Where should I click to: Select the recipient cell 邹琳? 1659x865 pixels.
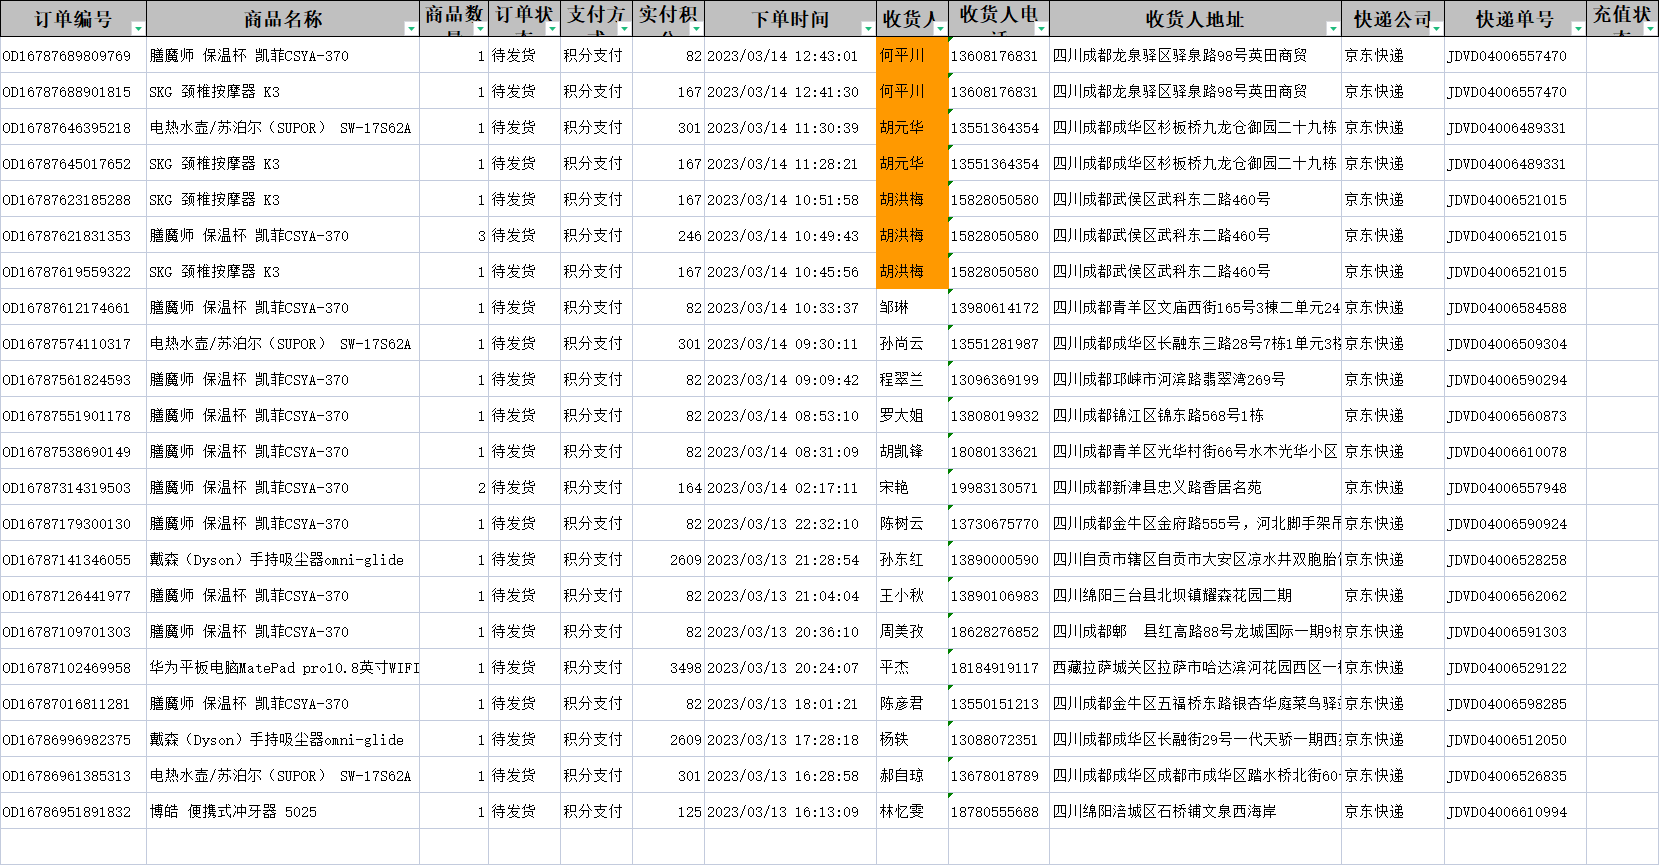(912, 308)
